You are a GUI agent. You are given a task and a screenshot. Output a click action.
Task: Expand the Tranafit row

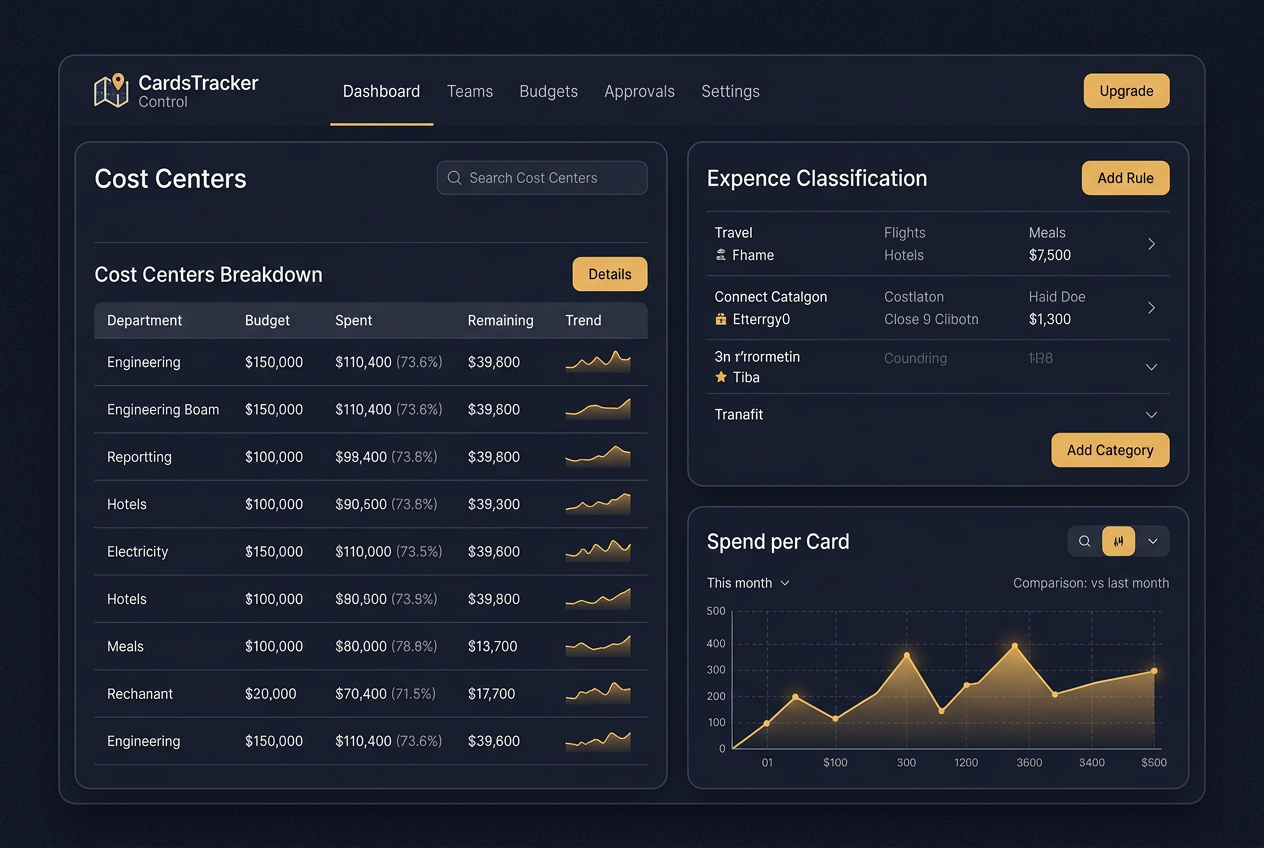click(x=1151, y=415)
